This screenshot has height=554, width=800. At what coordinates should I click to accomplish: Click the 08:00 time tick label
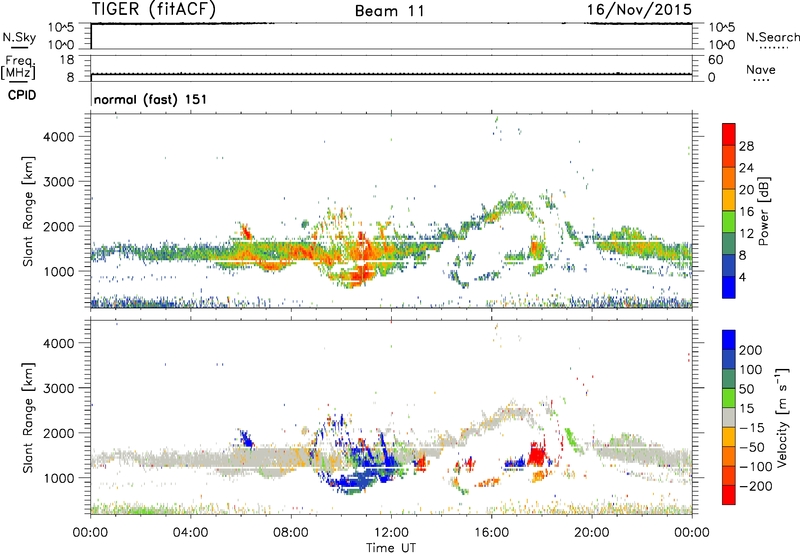290,533
